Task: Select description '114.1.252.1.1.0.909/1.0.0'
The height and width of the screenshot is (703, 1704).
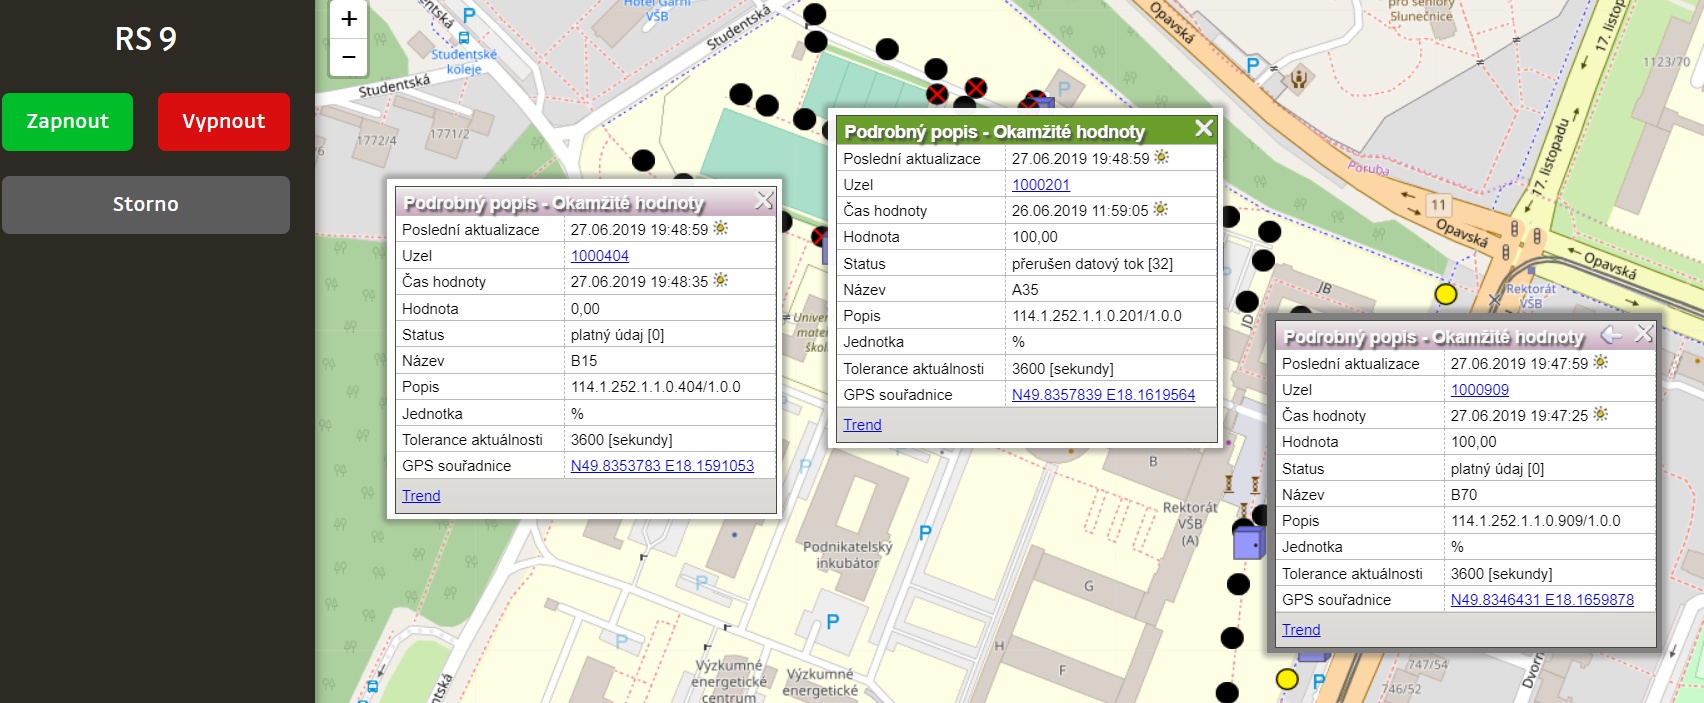Action: [1536, 521]
